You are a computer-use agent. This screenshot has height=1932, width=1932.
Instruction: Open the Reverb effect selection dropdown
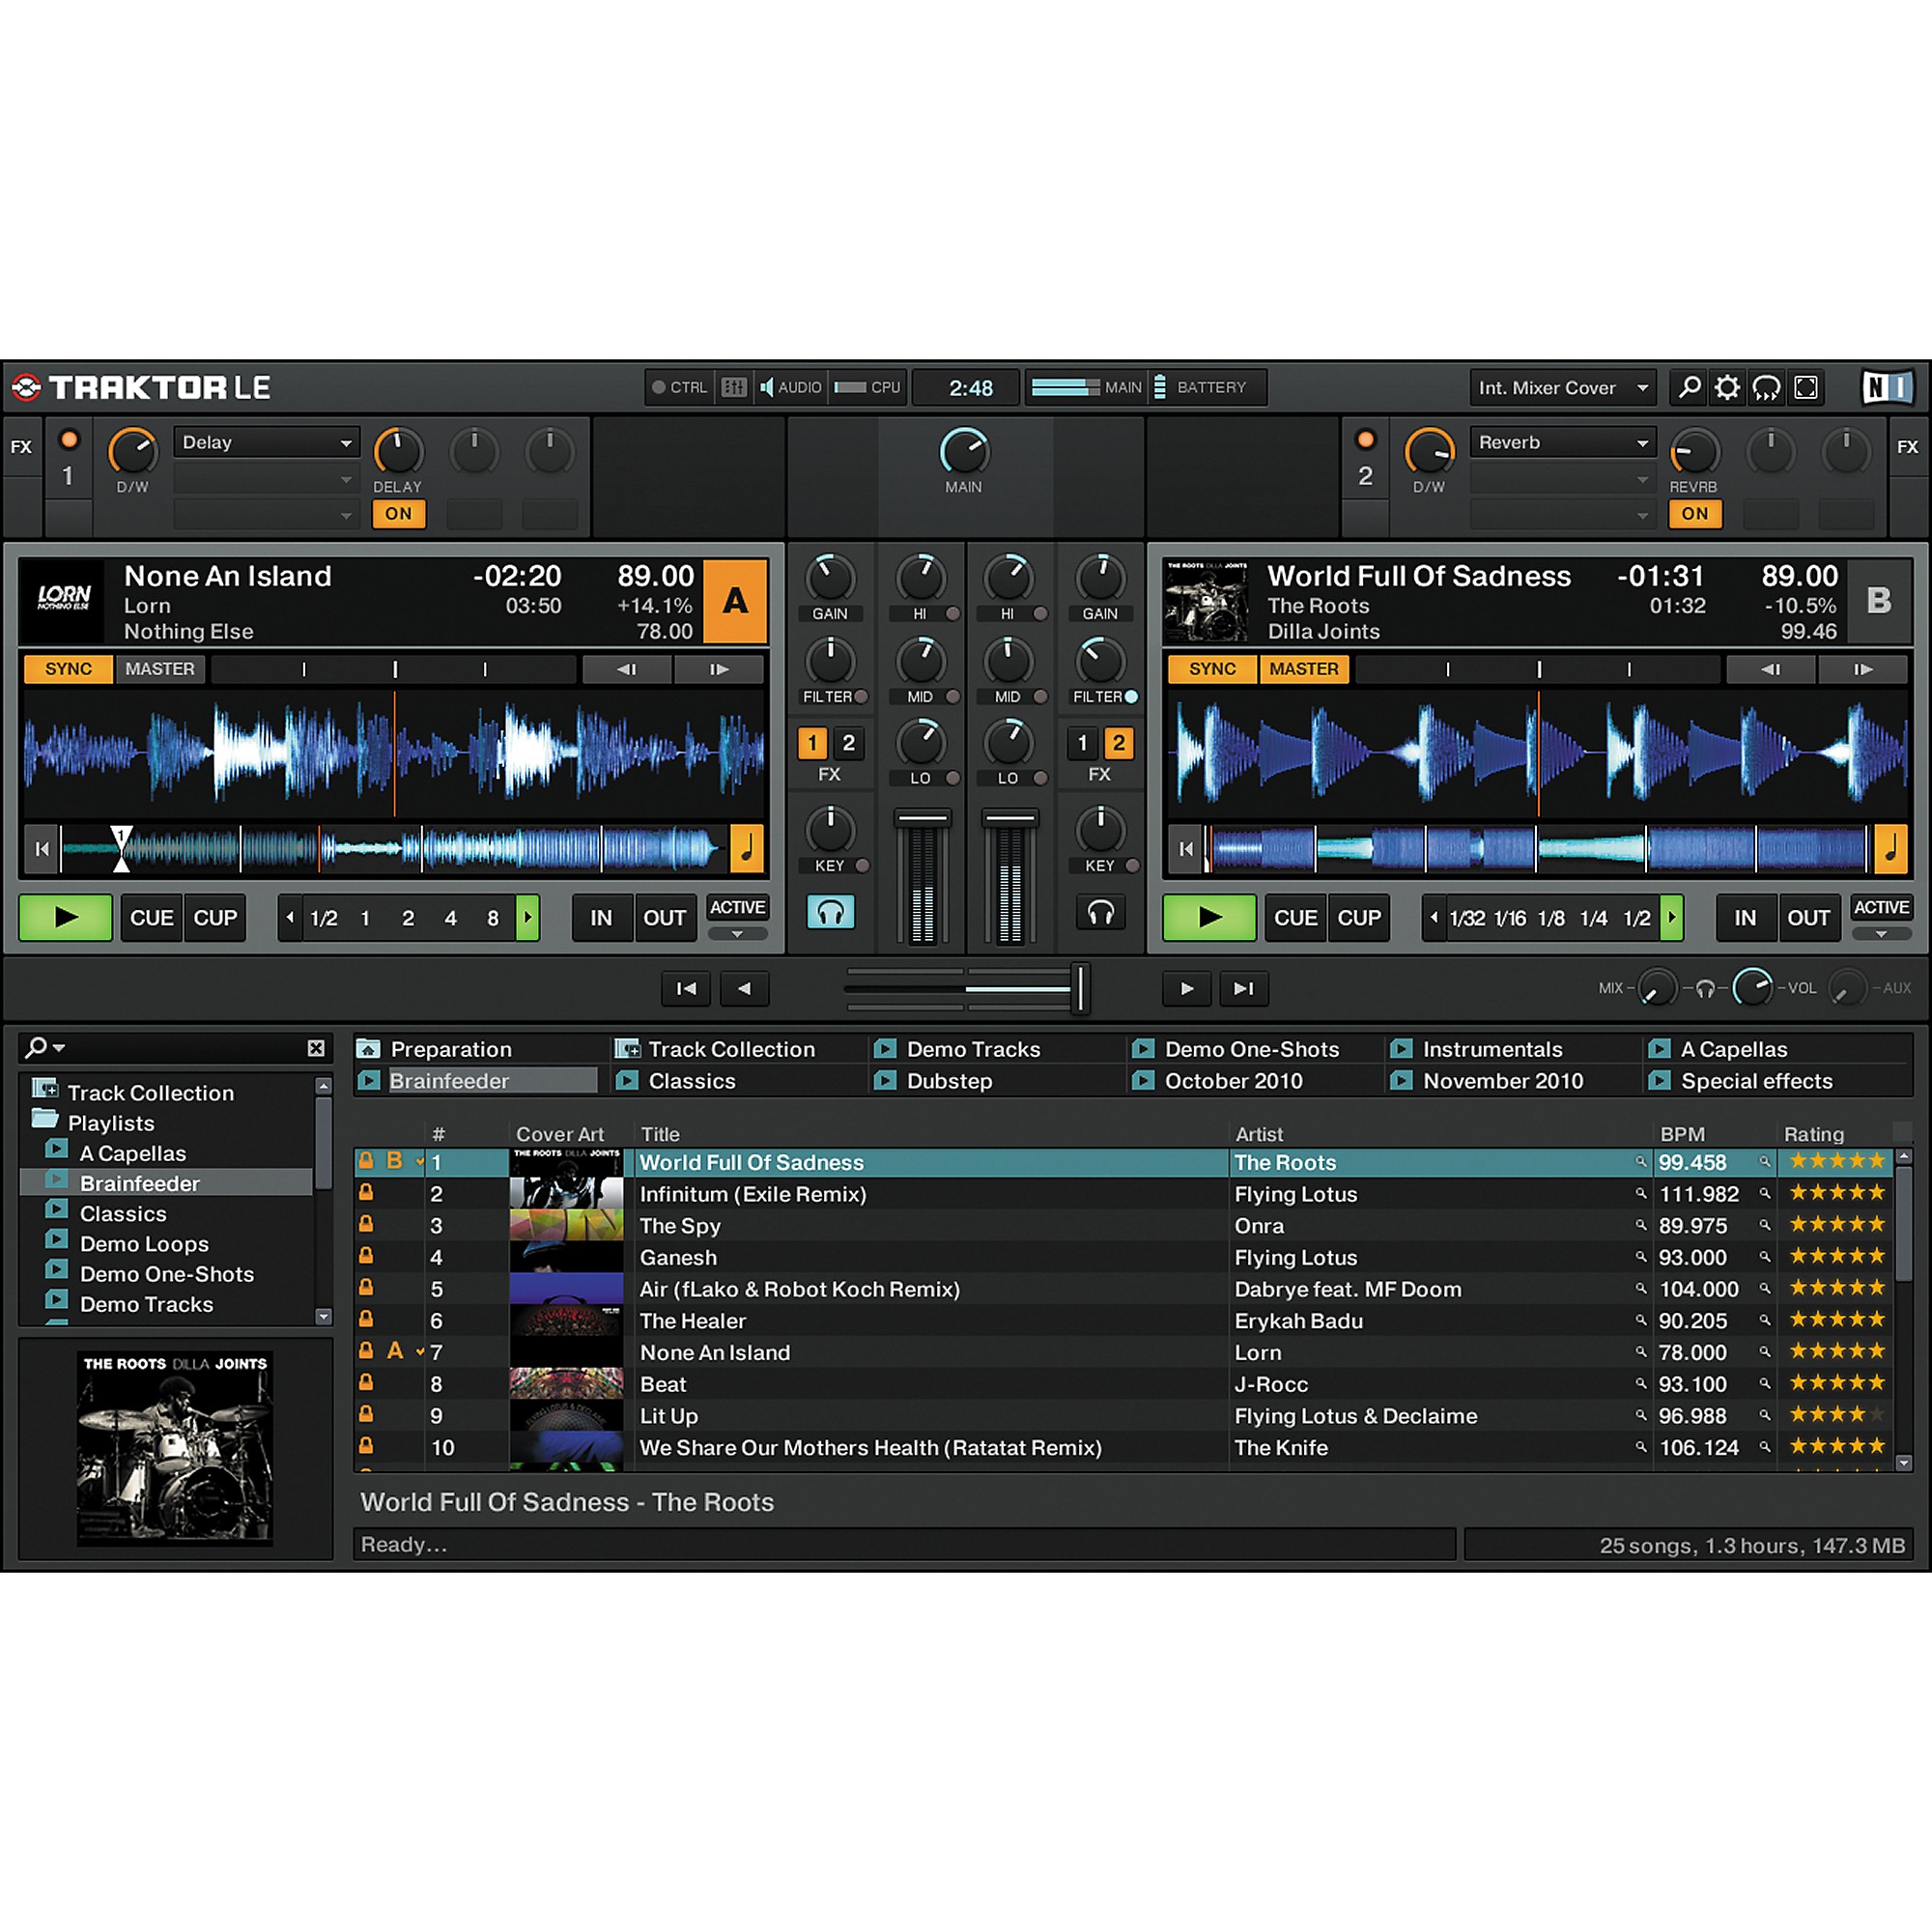[x=1562, y=442]
